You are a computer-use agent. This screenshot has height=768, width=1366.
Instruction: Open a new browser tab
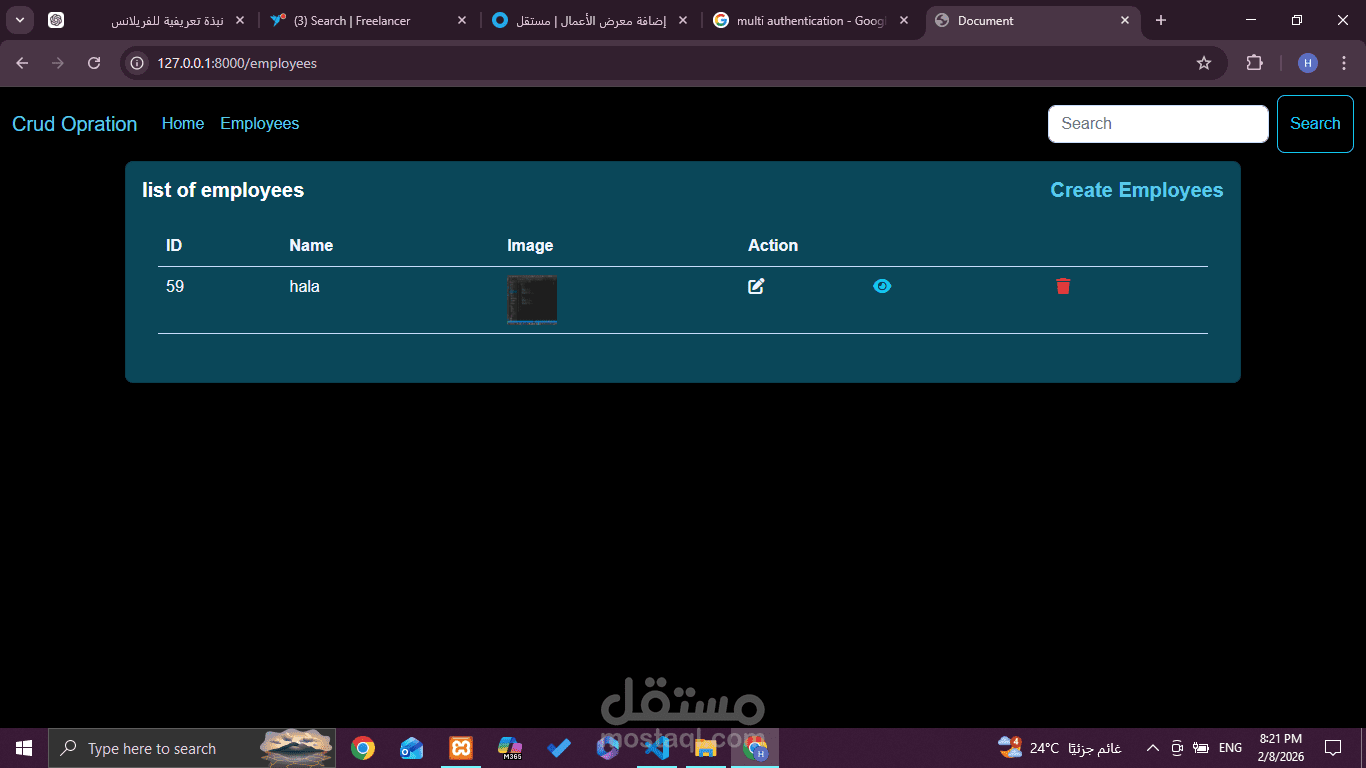1161,21
